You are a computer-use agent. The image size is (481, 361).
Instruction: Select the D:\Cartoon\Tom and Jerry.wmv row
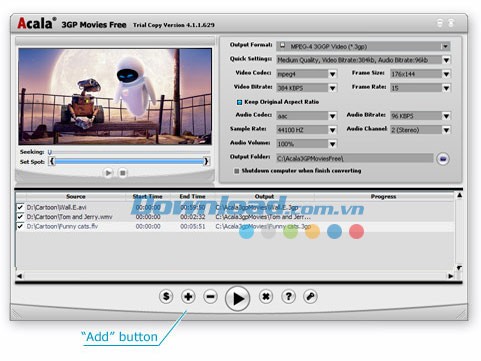coord(235,217)
